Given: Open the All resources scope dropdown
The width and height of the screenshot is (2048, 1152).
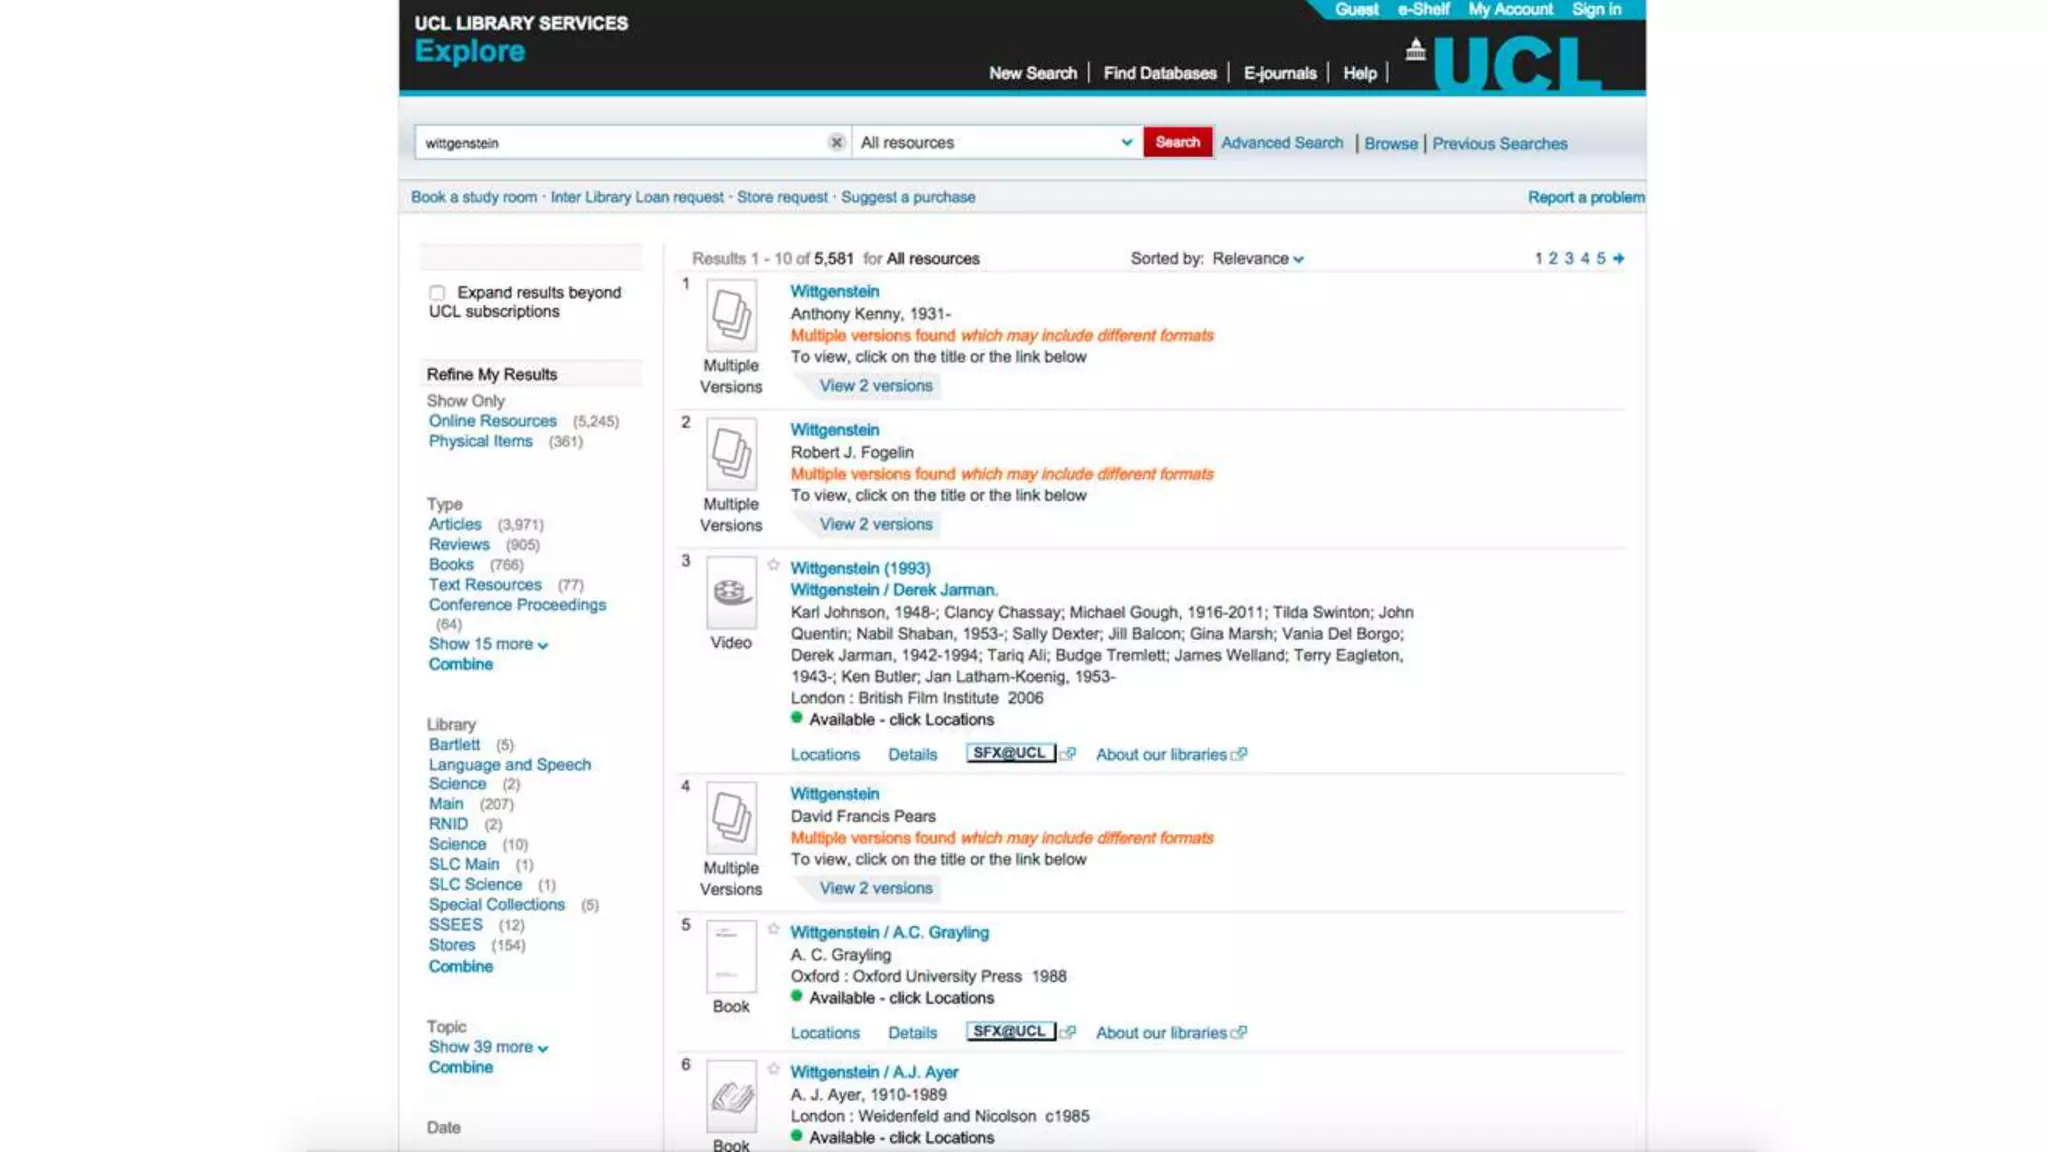Looking at the screenshot, I should click(x=996, y=143).
